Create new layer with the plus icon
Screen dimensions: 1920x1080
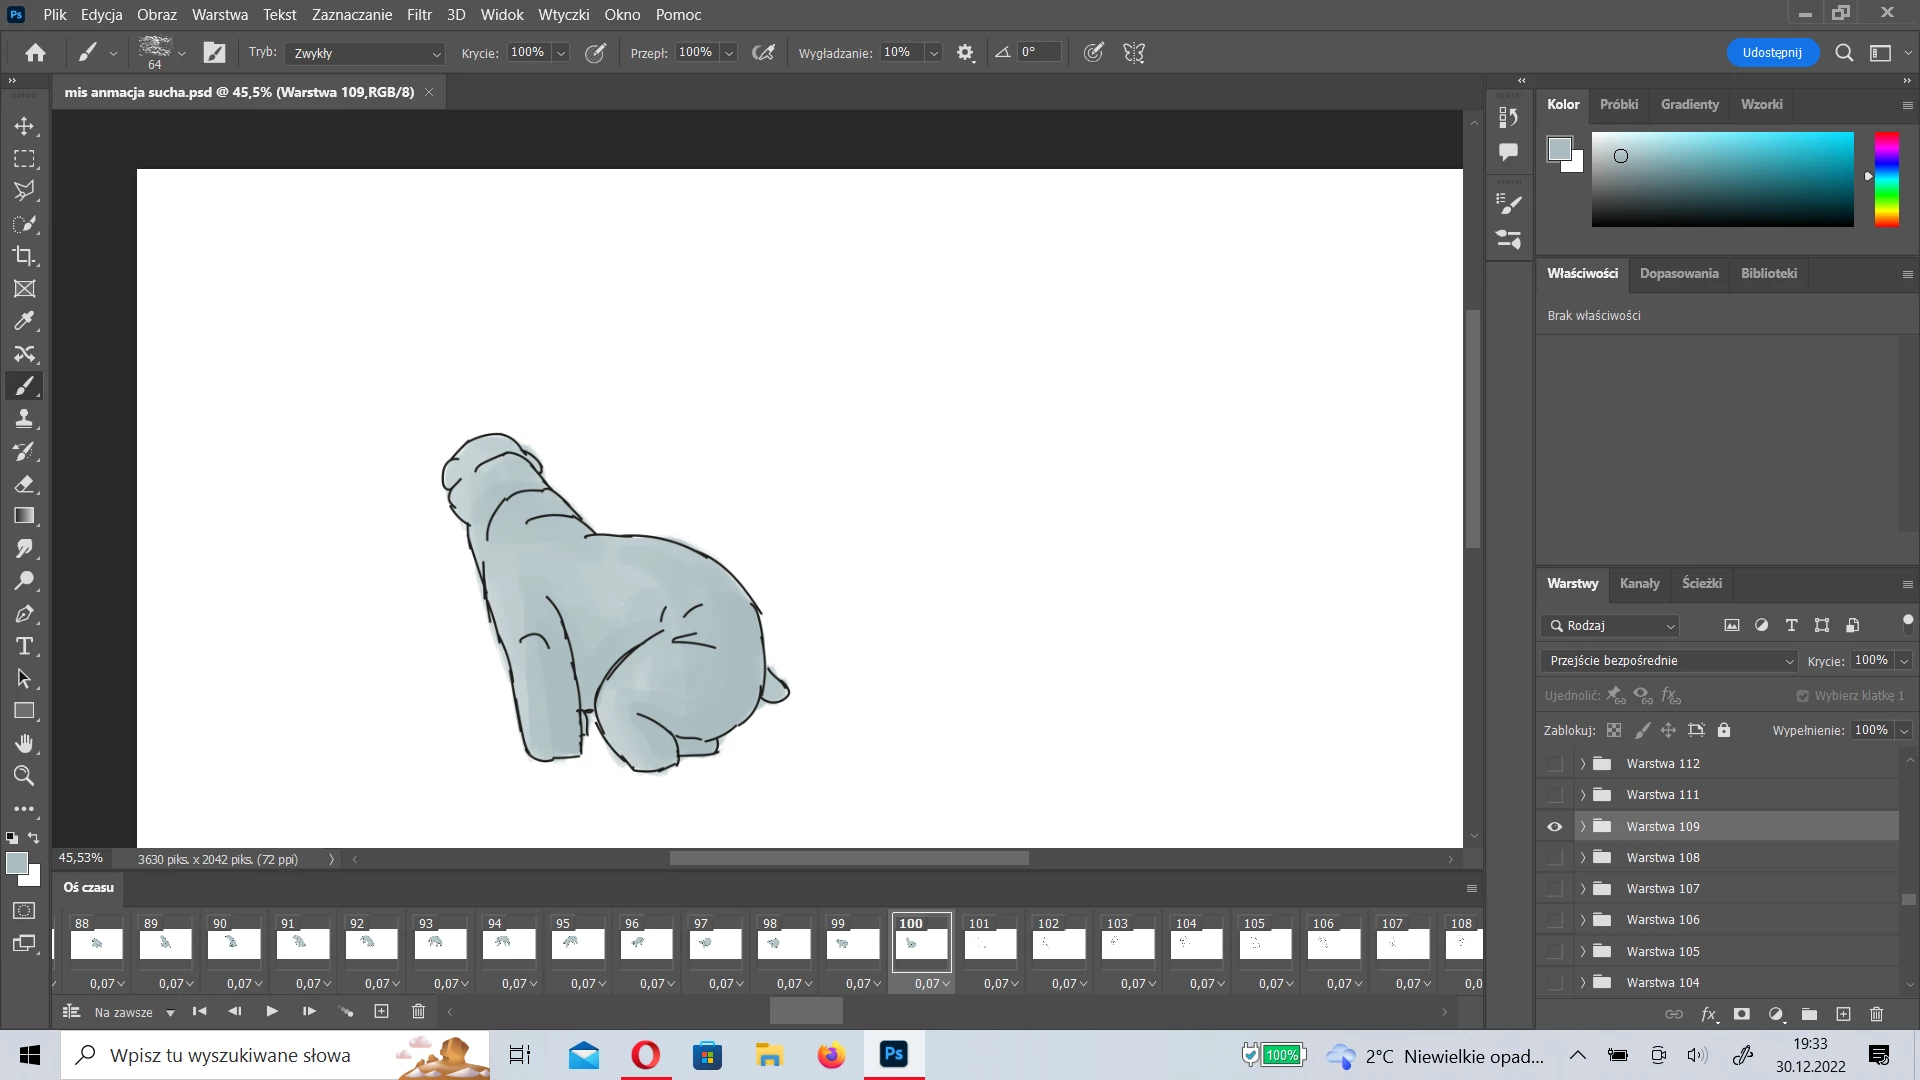(1843, 1014)
